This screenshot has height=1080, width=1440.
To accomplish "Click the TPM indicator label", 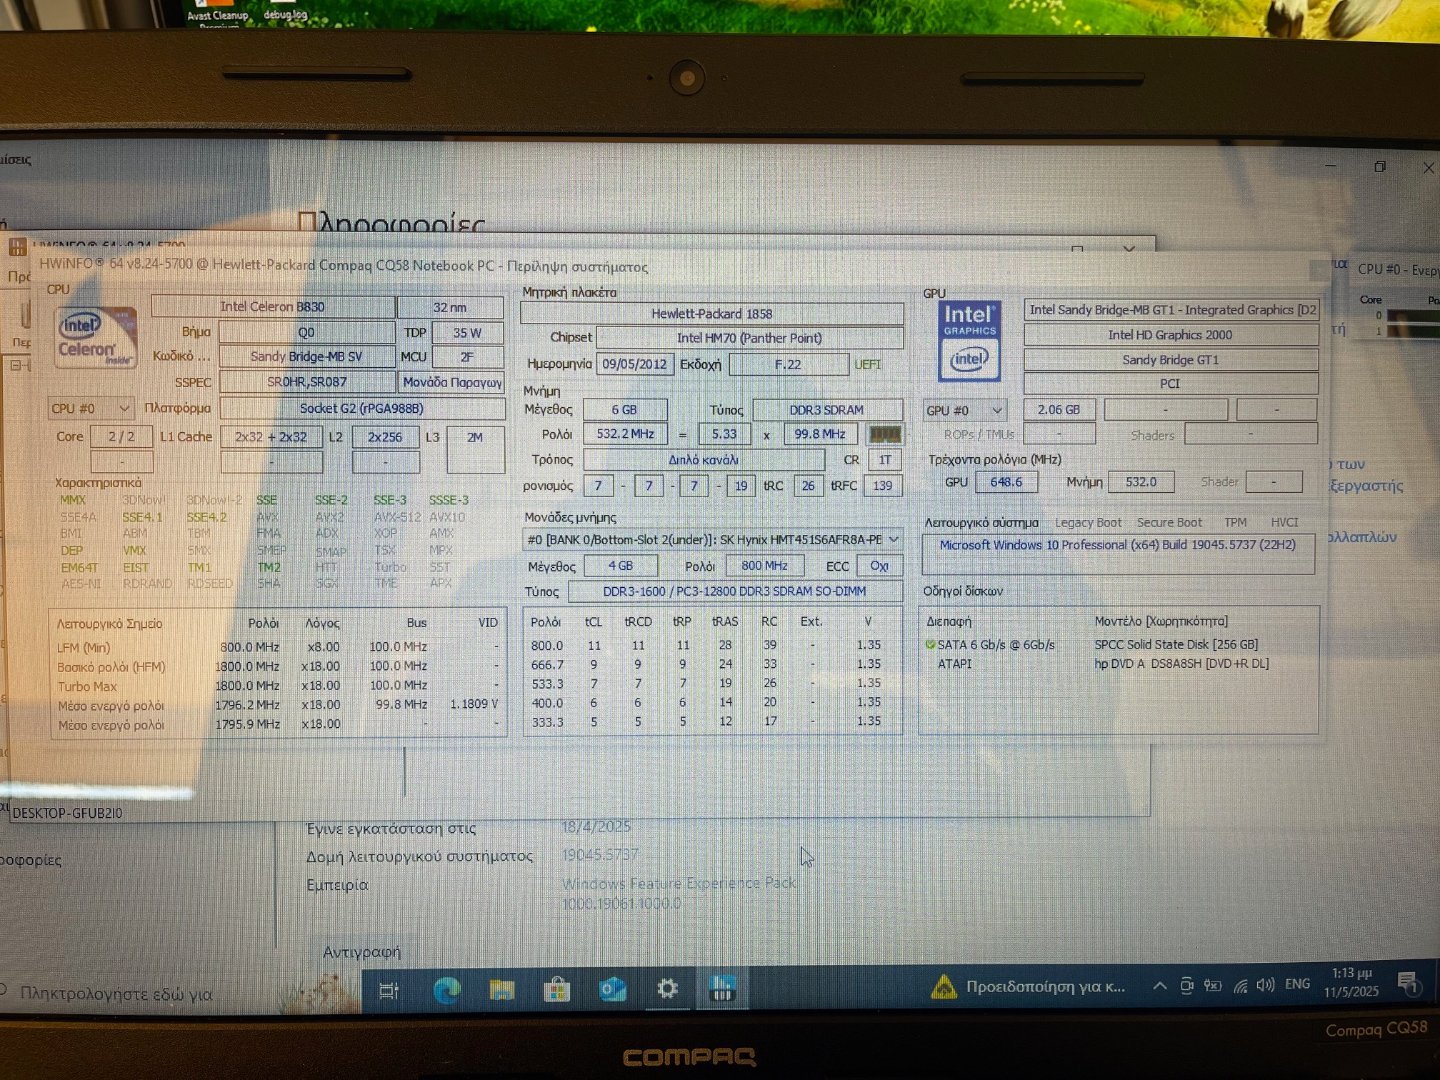I will point(1235,523).
